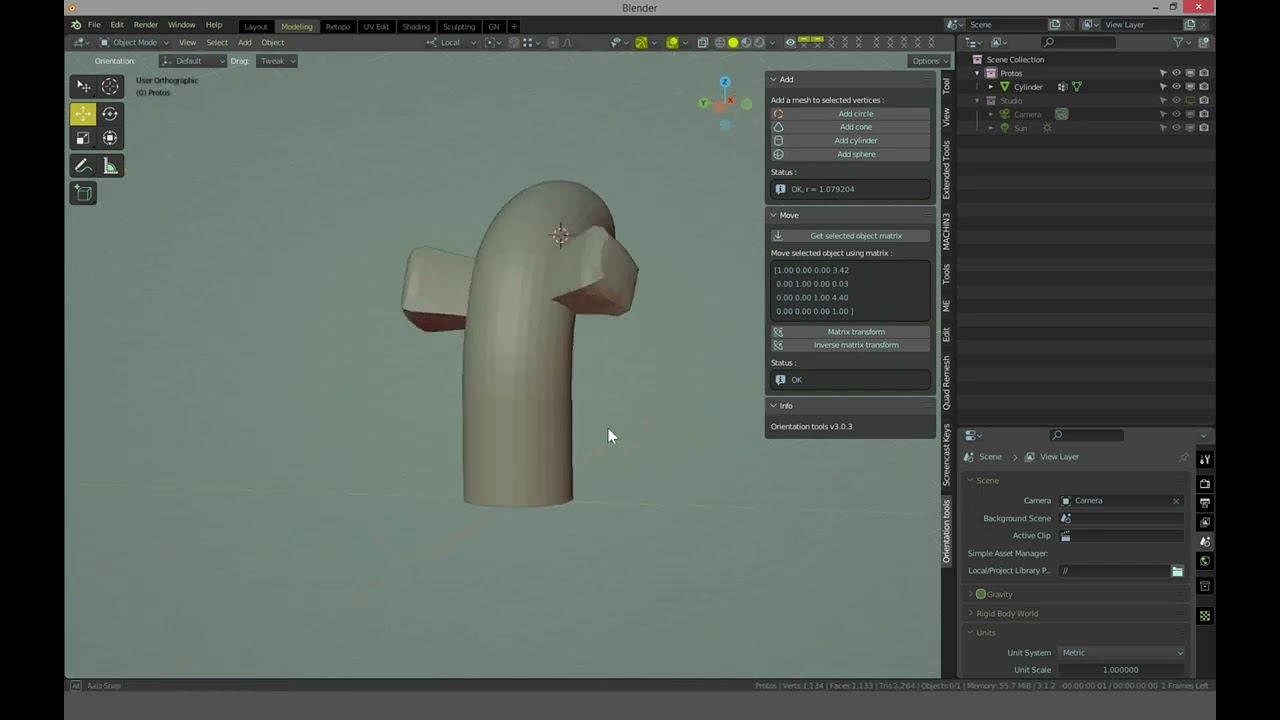Expand the Rigid Body World panel
This screenshot has width=1280, height=720.
click(1007, 613)
